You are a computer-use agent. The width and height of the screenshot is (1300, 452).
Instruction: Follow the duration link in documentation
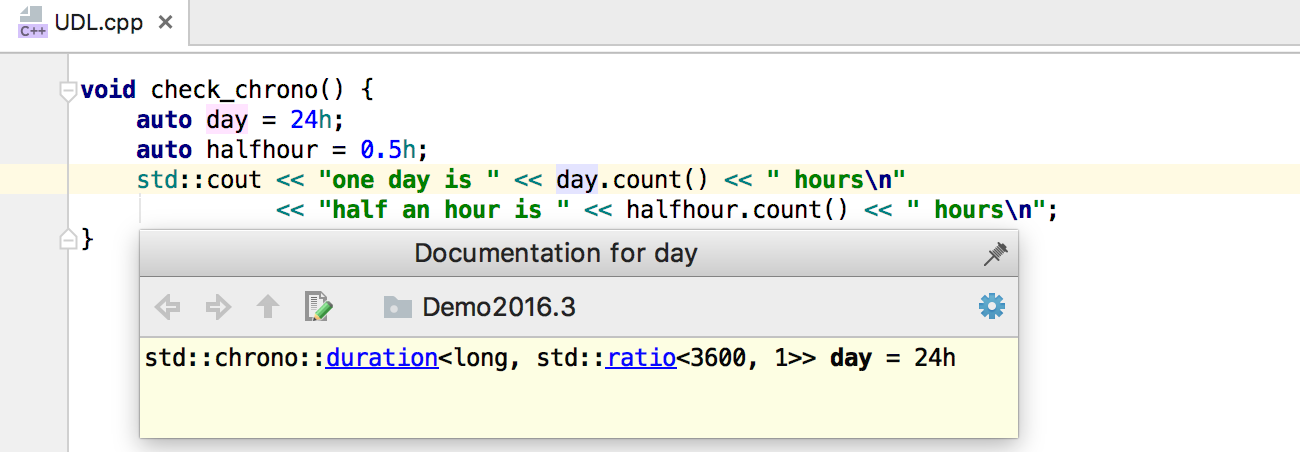coord(382,358)
